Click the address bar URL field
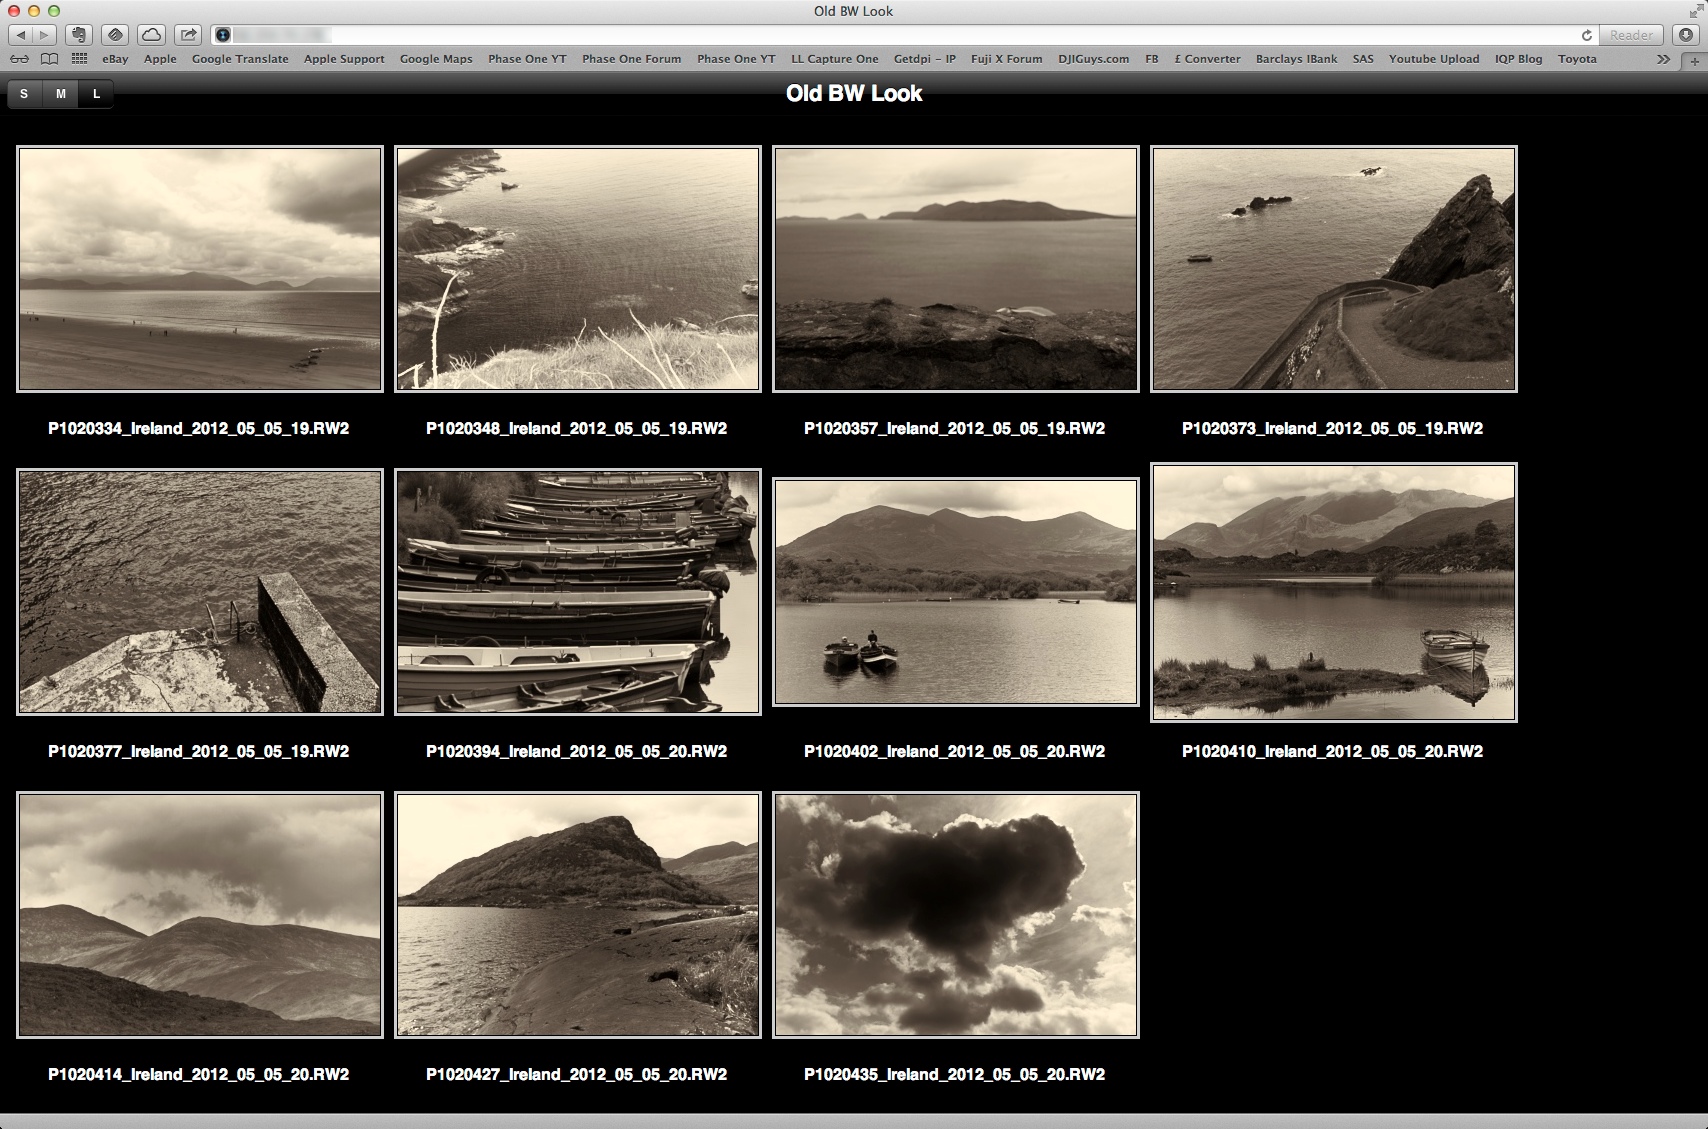Viewport: 1708px width, 1129px height. coord(905,35)
